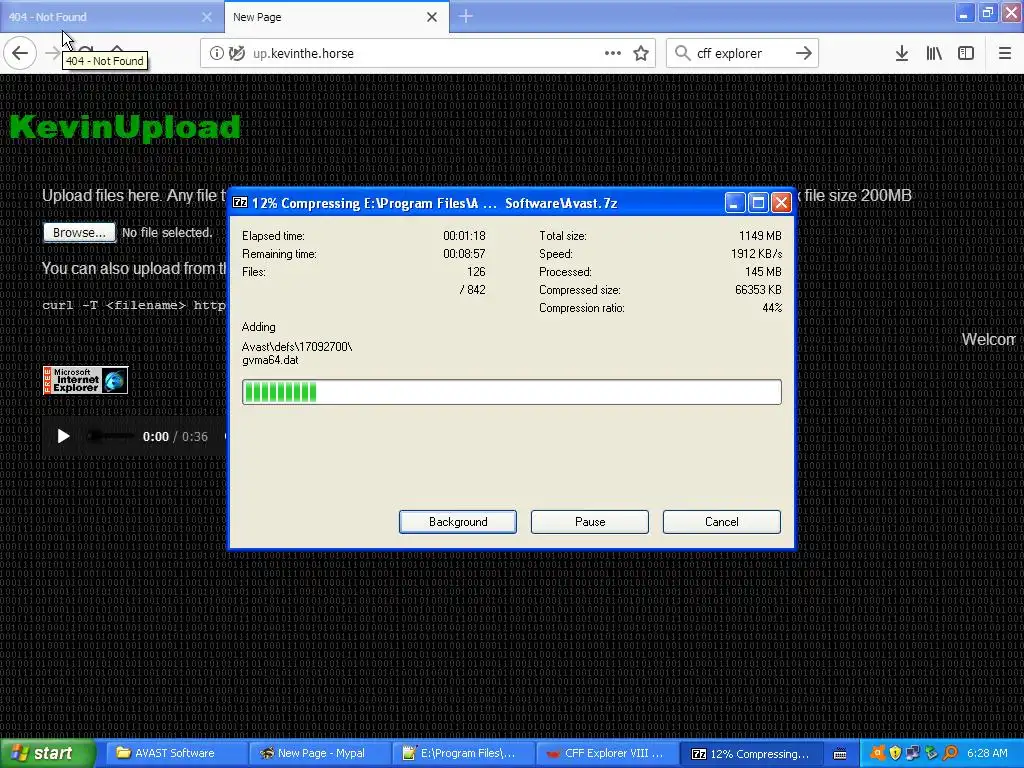
Task: Bookmark this page with the star icon
Action: point(641,53)
